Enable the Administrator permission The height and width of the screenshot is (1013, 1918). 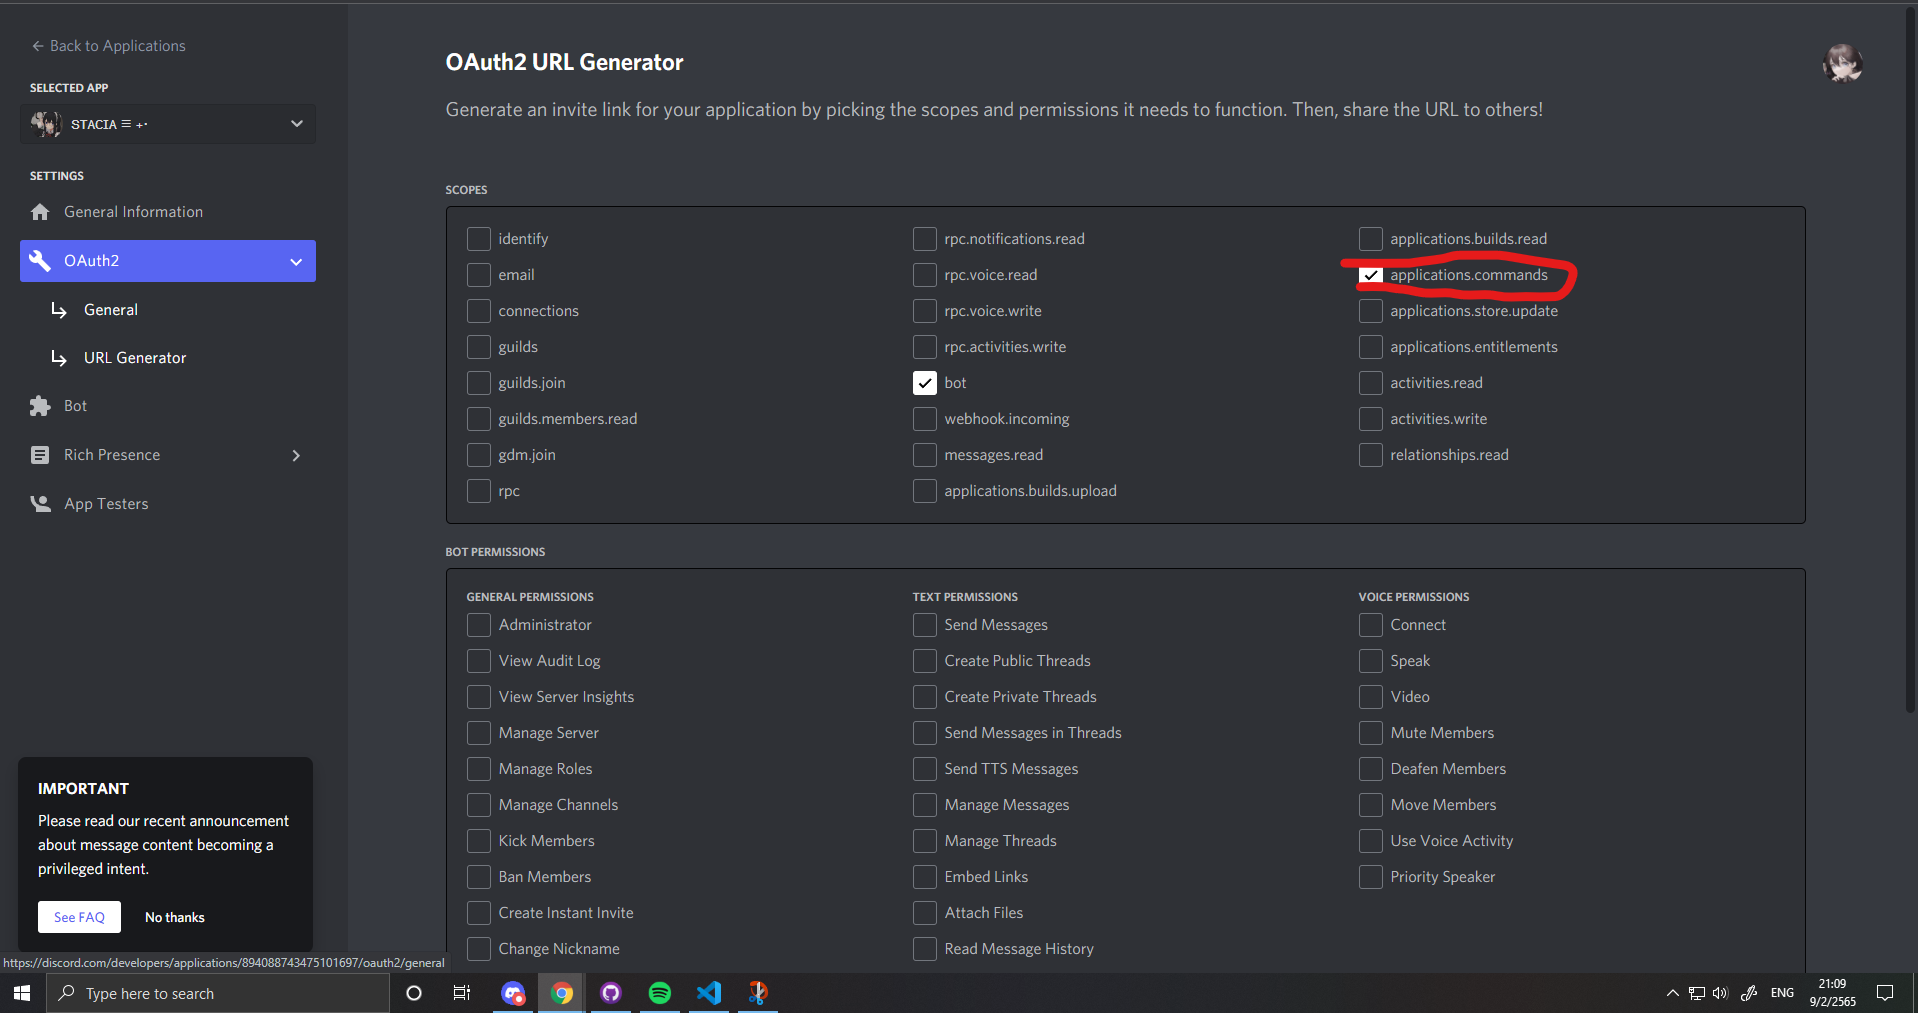479,625
